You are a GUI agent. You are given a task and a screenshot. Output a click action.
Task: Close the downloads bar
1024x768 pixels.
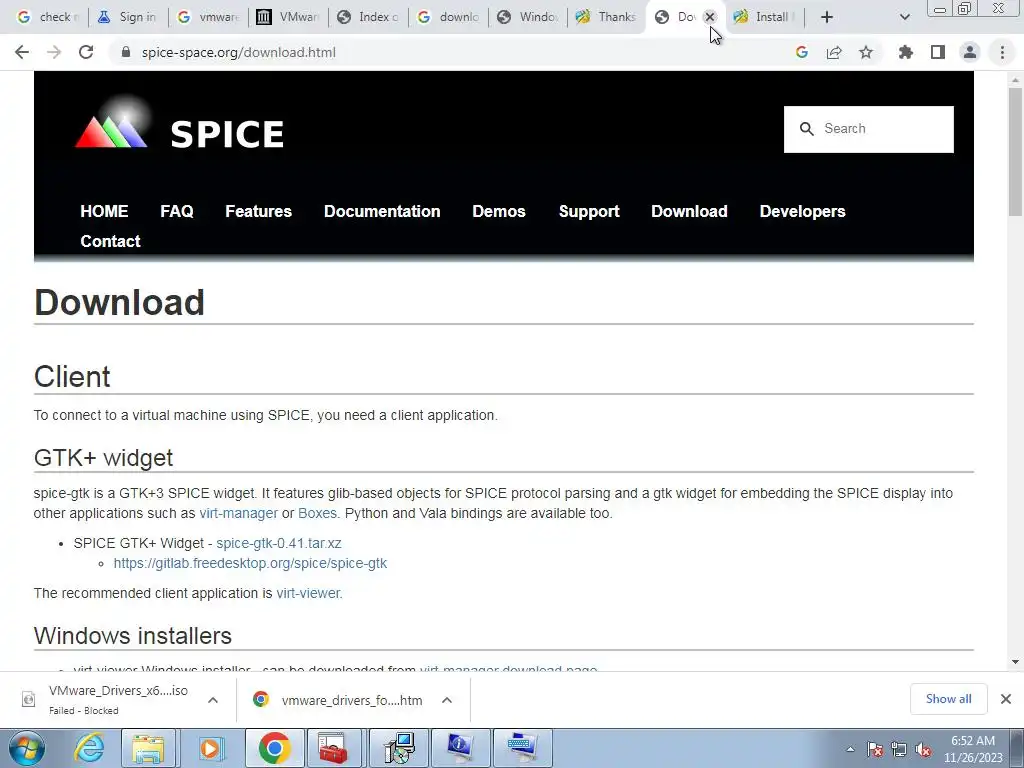(1006, 699)
